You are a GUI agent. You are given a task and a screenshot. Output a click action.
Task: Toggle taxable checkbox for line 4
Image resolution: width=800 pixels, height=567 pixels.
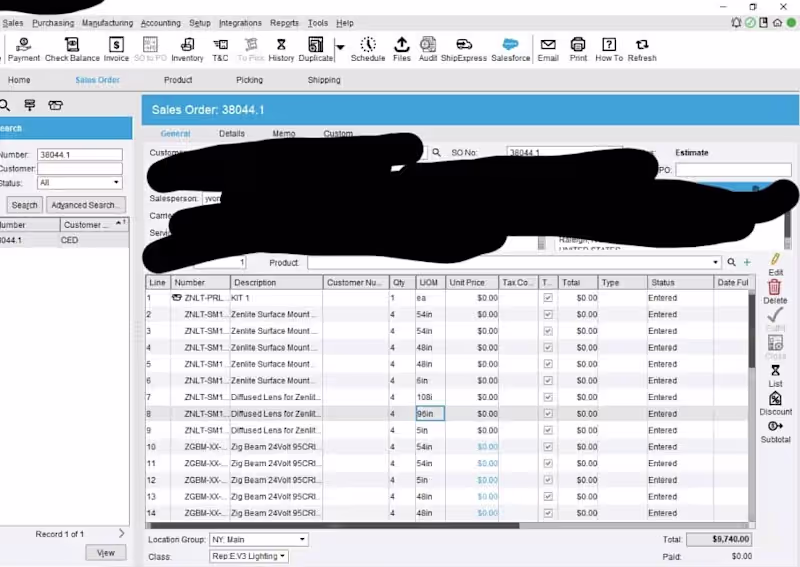coord(548,348)
